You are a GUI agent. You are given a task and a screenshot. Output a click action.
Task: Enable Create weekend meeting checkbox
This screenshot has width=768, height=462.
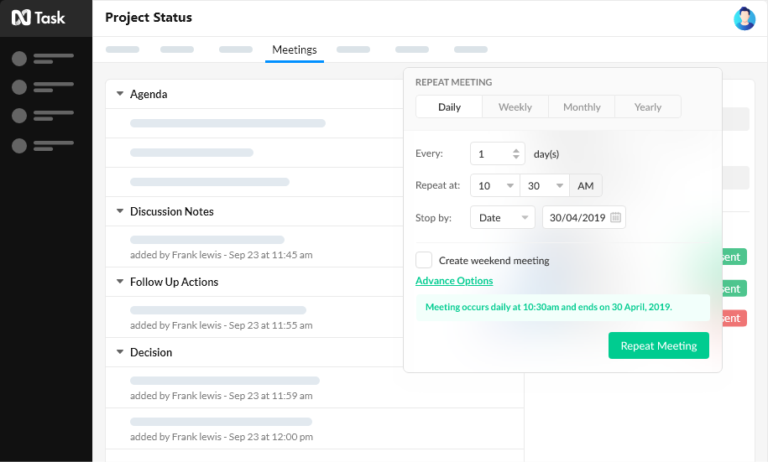[424, 260]
